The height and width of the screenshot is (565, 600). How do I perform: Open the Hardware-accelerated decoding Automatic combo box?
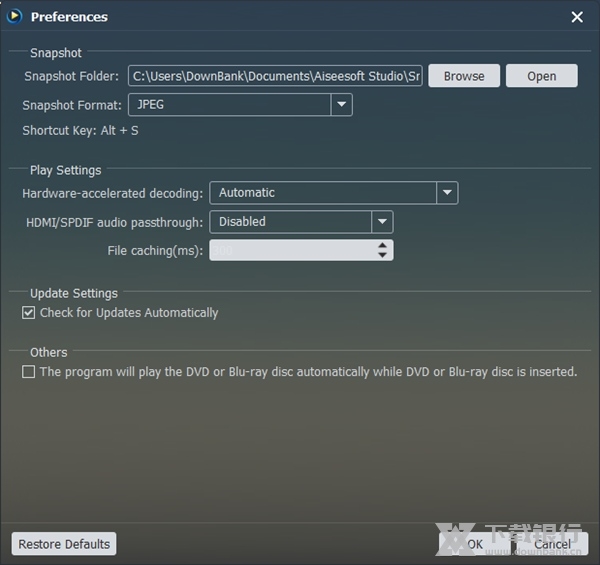coord(334,193)
